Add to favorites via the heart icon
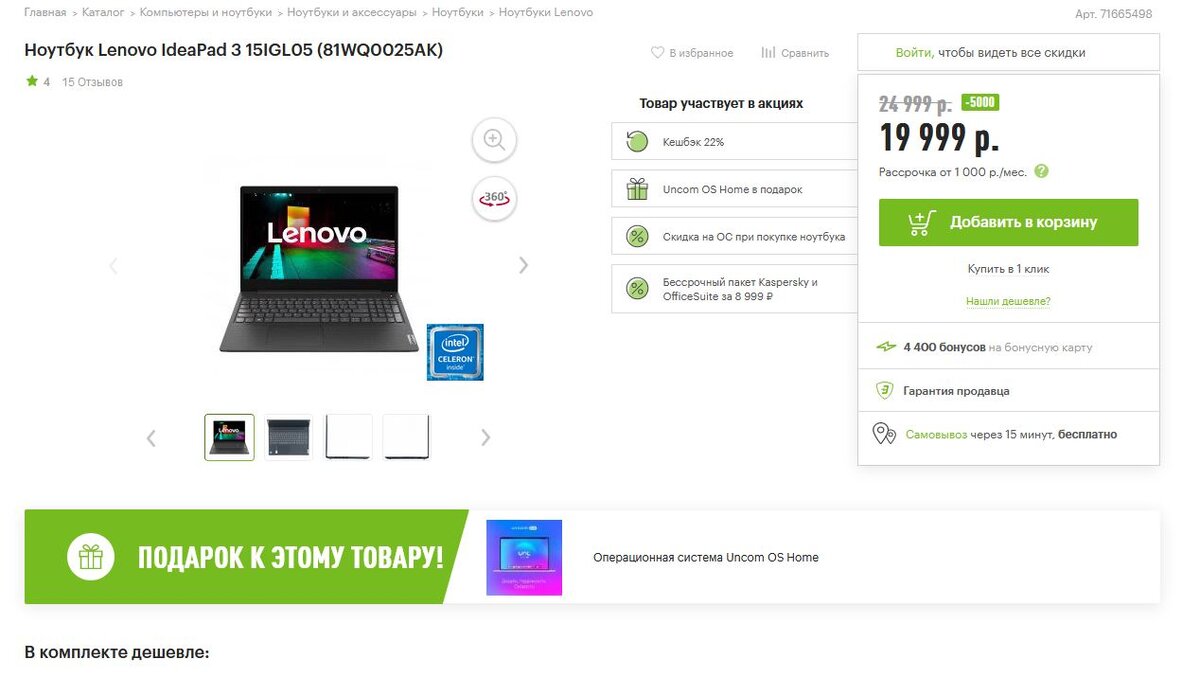The height and width of the screenshot is (695, 1200). (x=657, y=53)
